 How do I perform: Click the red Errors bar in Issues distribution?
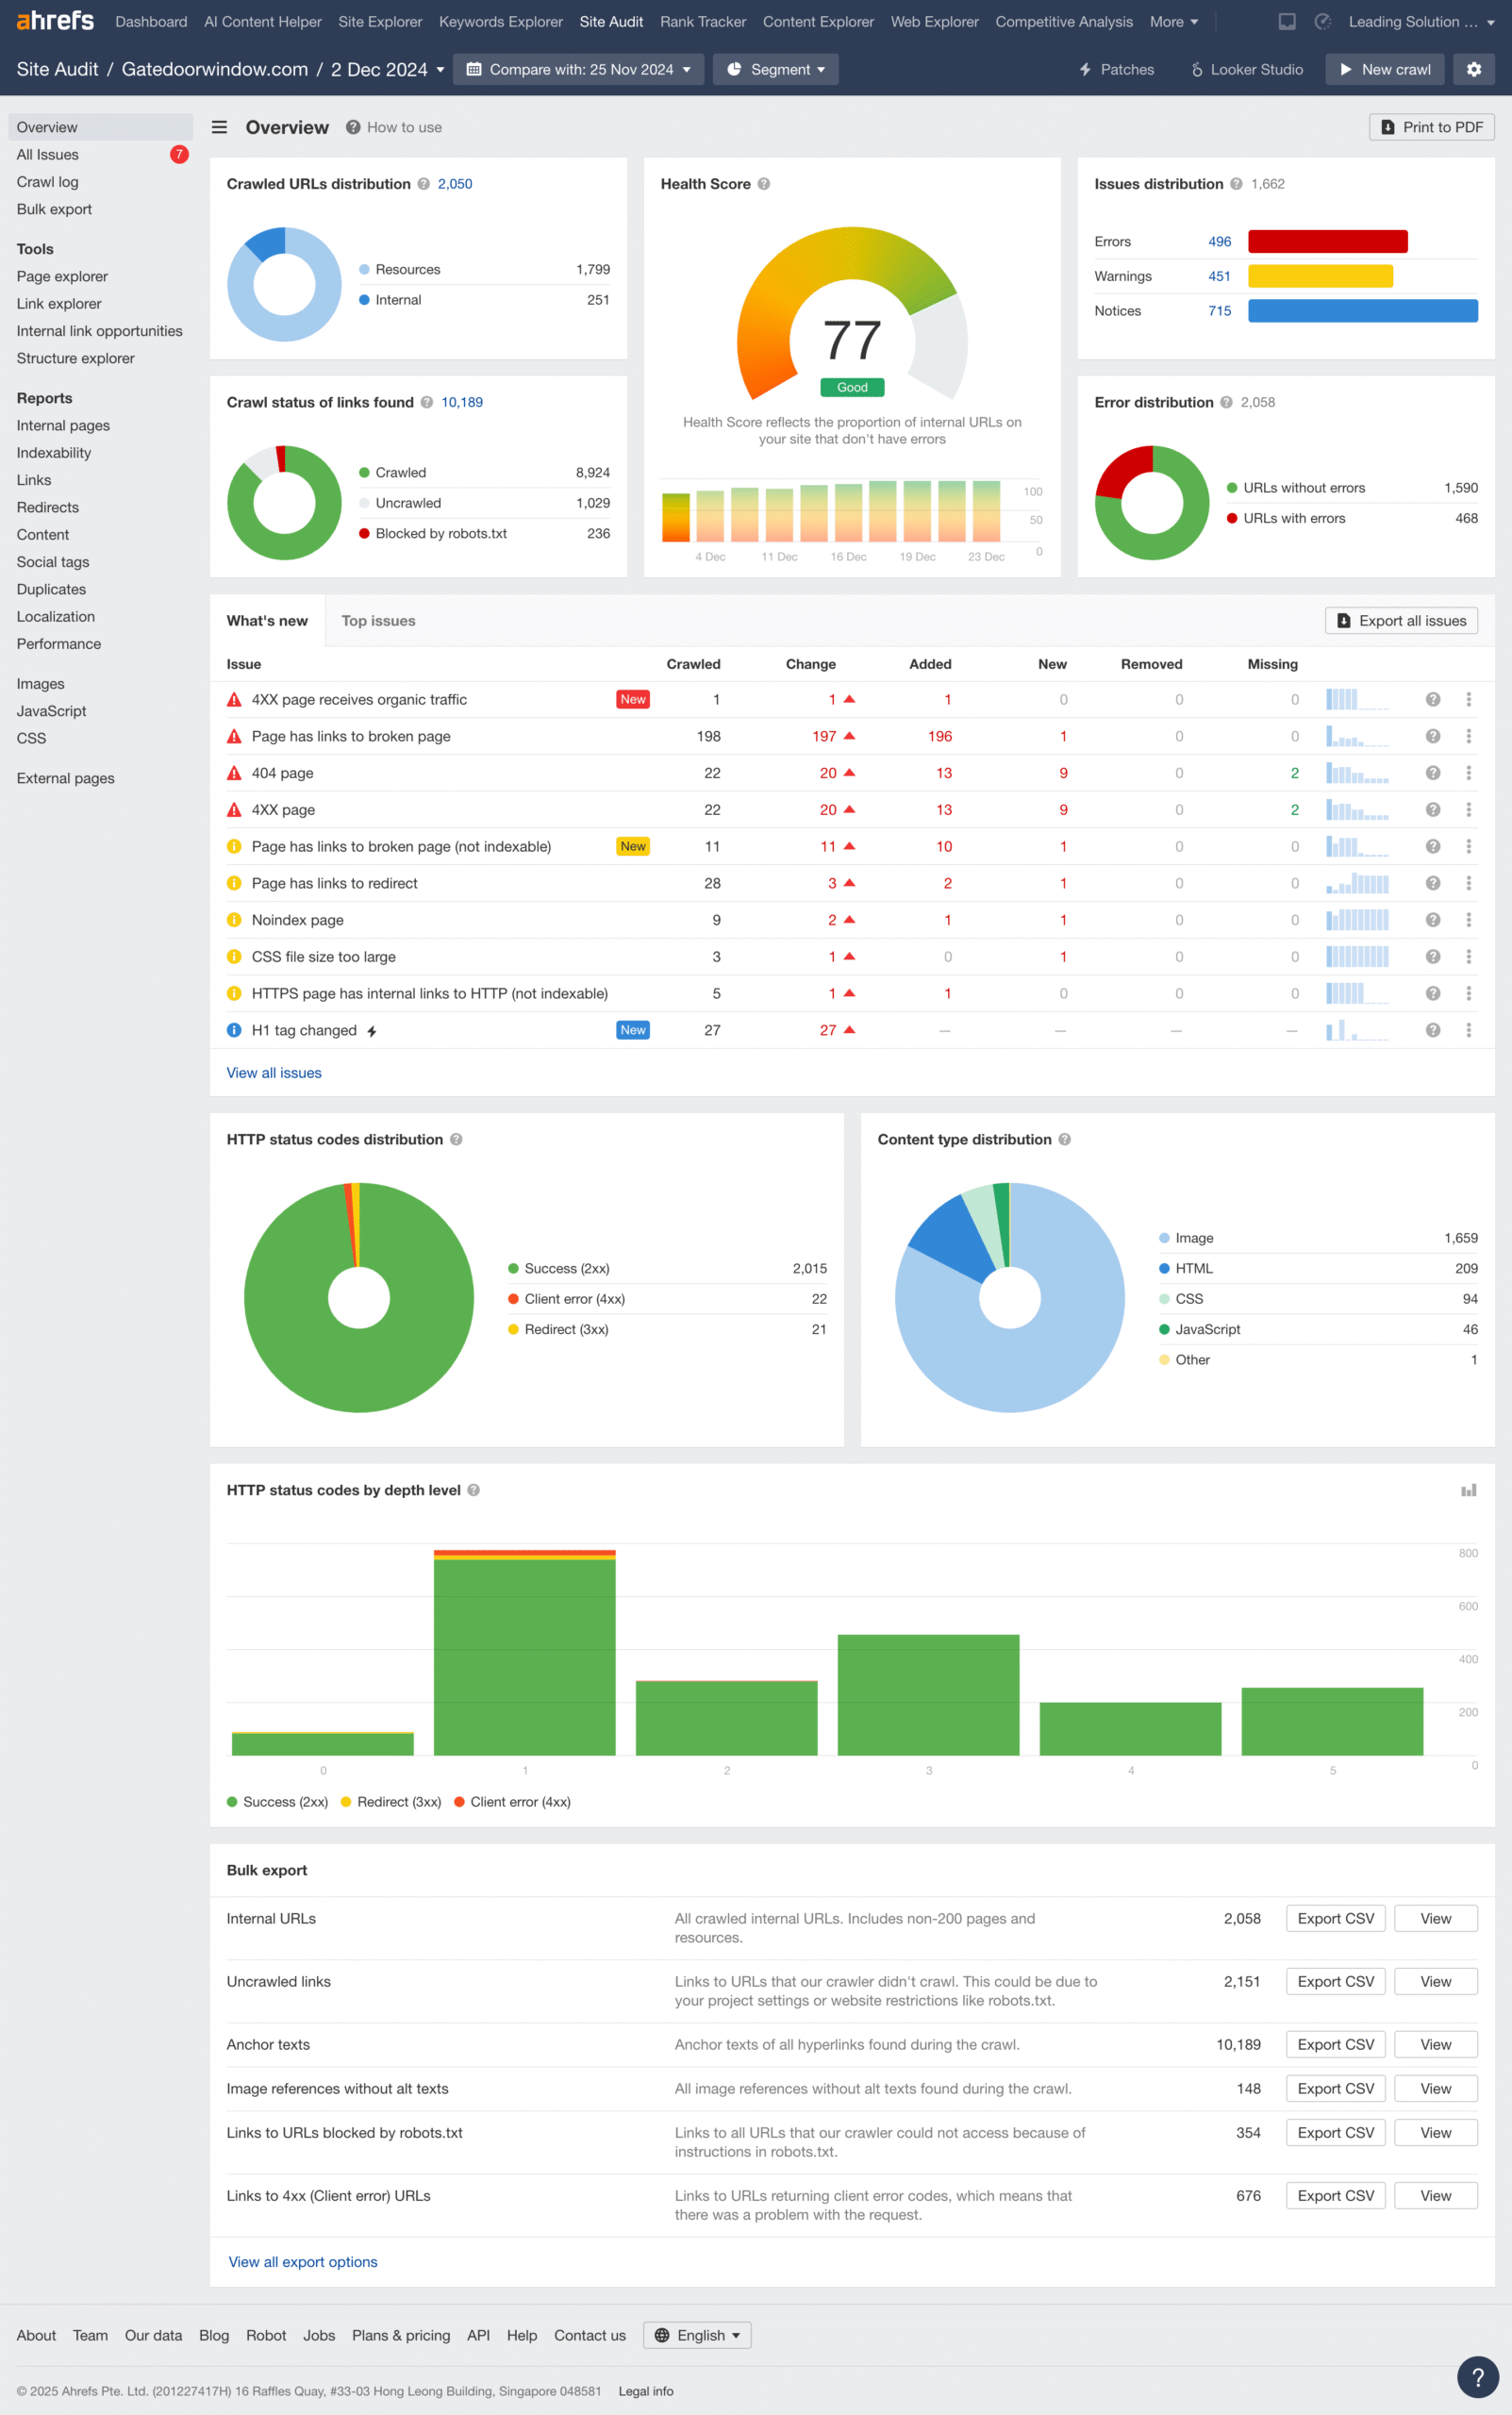(1327, 242)
